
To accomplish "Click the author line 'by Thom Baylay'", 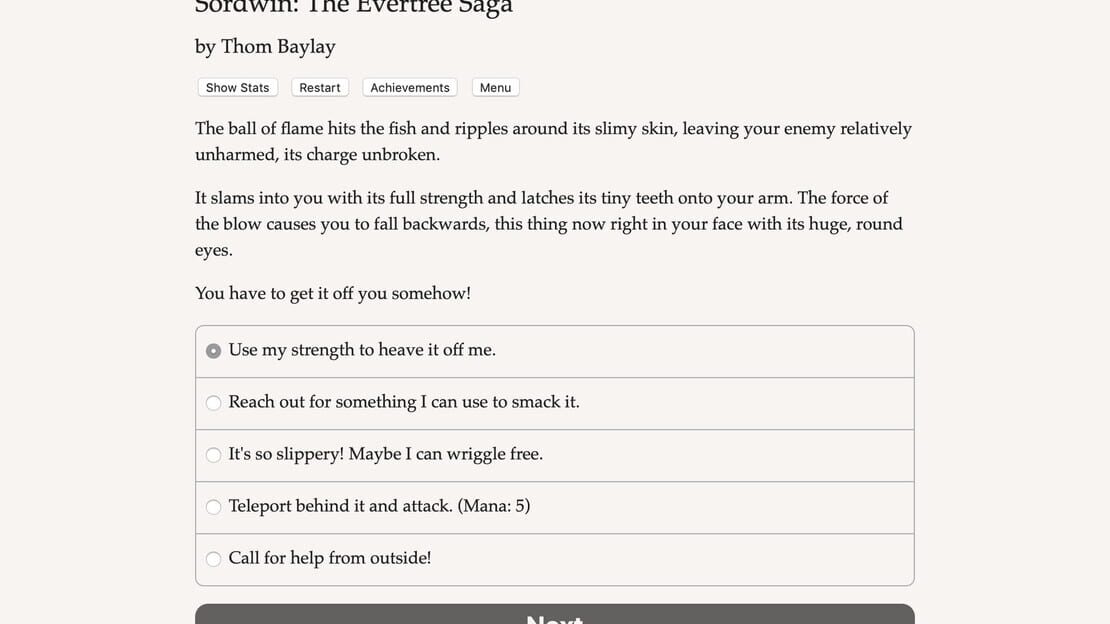I will click(265, 47).
